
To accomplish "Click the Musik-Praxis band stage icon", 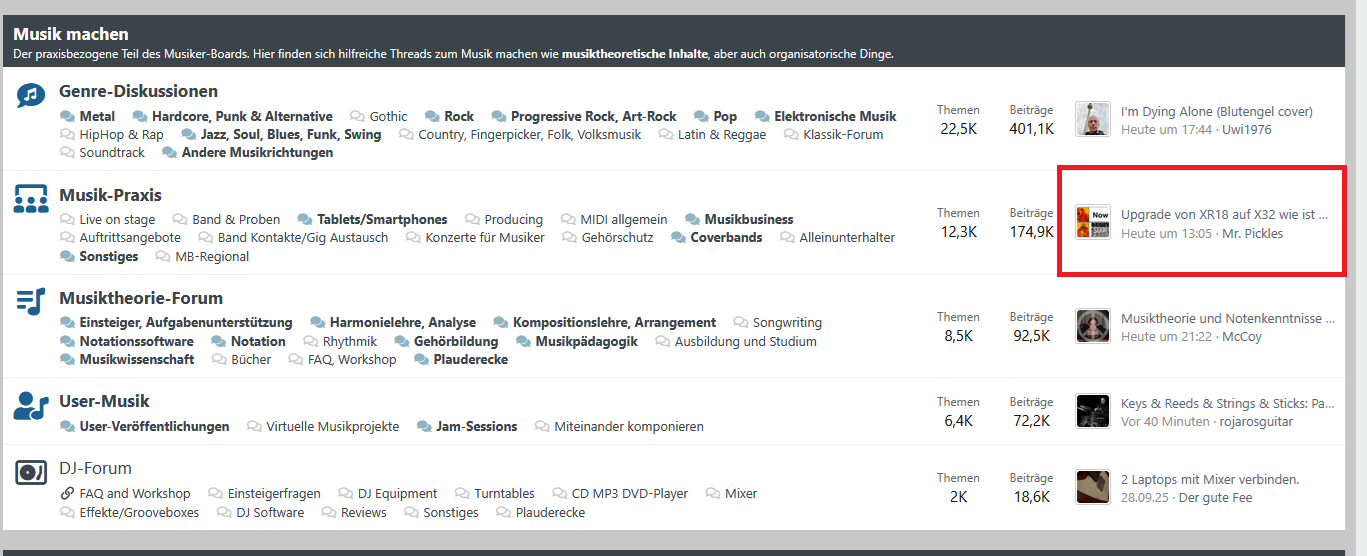I will [31, 200].
